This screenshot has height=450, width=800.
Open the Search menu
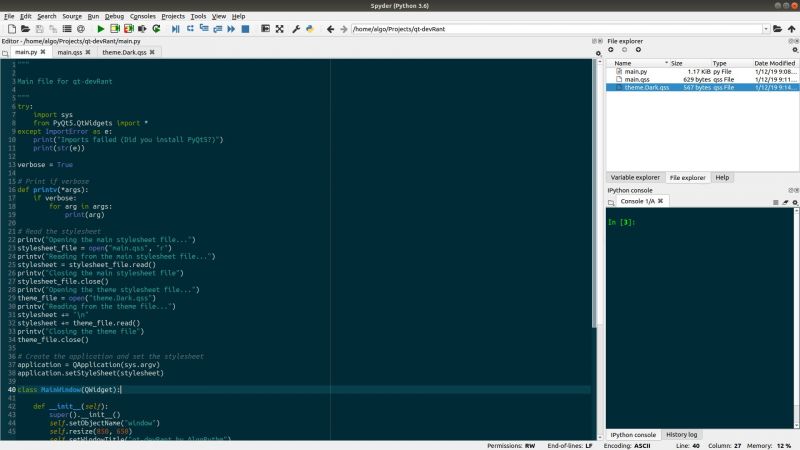tap(46, 16)
